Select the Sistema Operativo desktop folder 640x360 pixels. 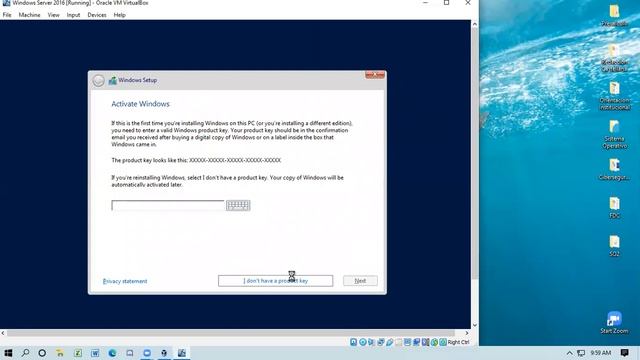614,135
